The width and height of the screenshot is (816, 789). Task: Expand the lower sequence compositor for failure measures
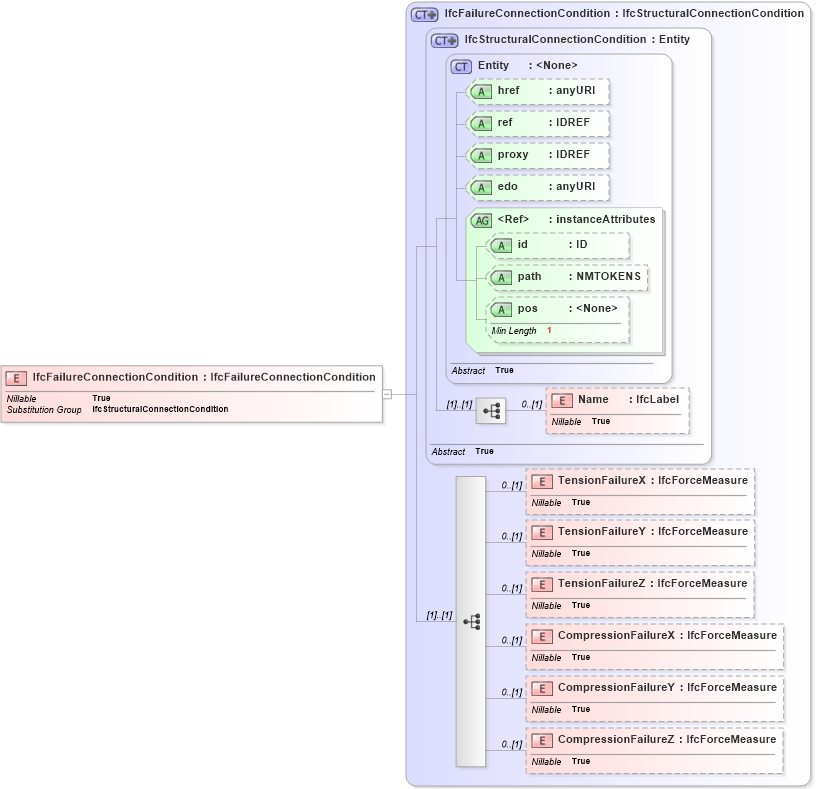(470, 621)
